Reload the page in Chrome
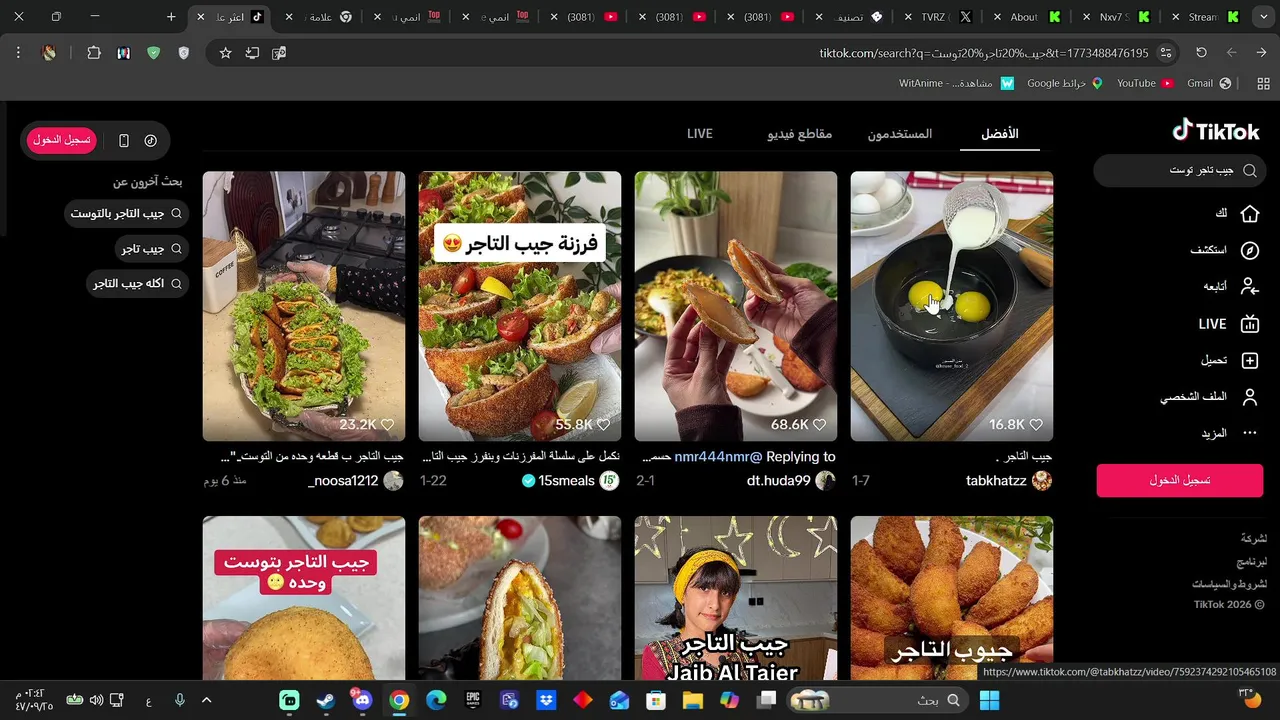This screenshot has height=720, width=1280. (1201, 53)
